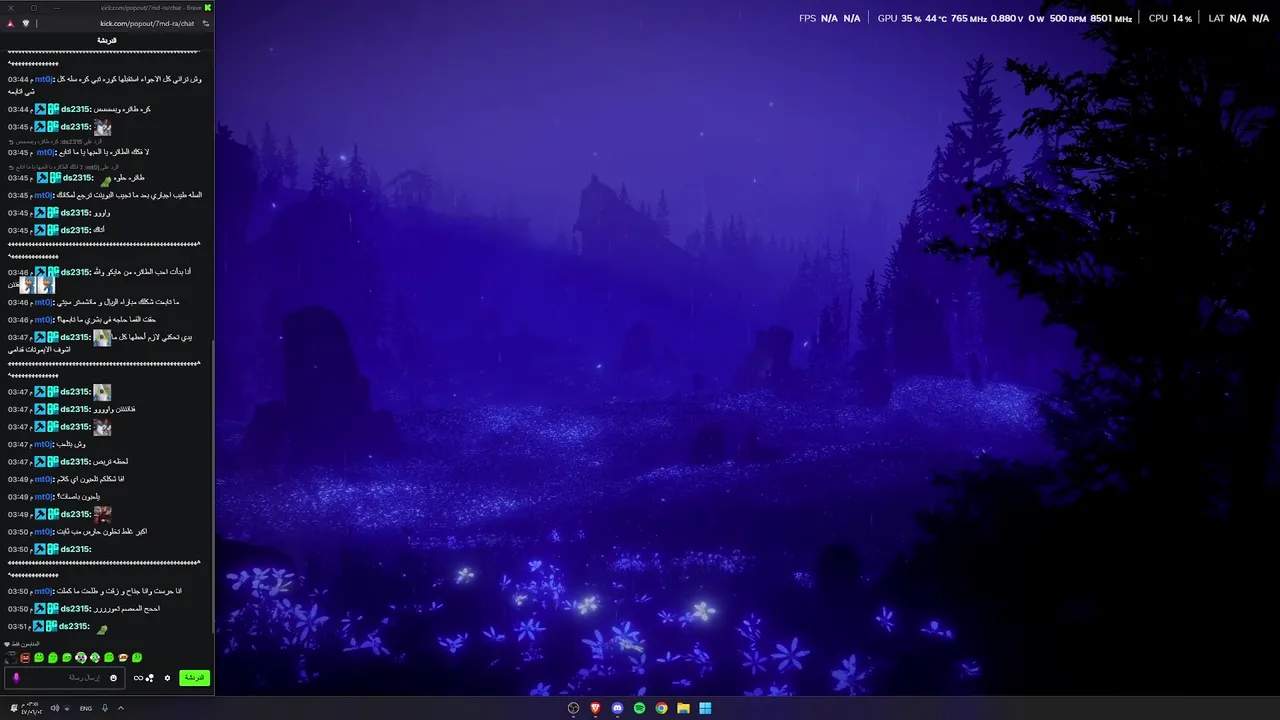Click the purple microphone icon in message box

click(16, 678)
